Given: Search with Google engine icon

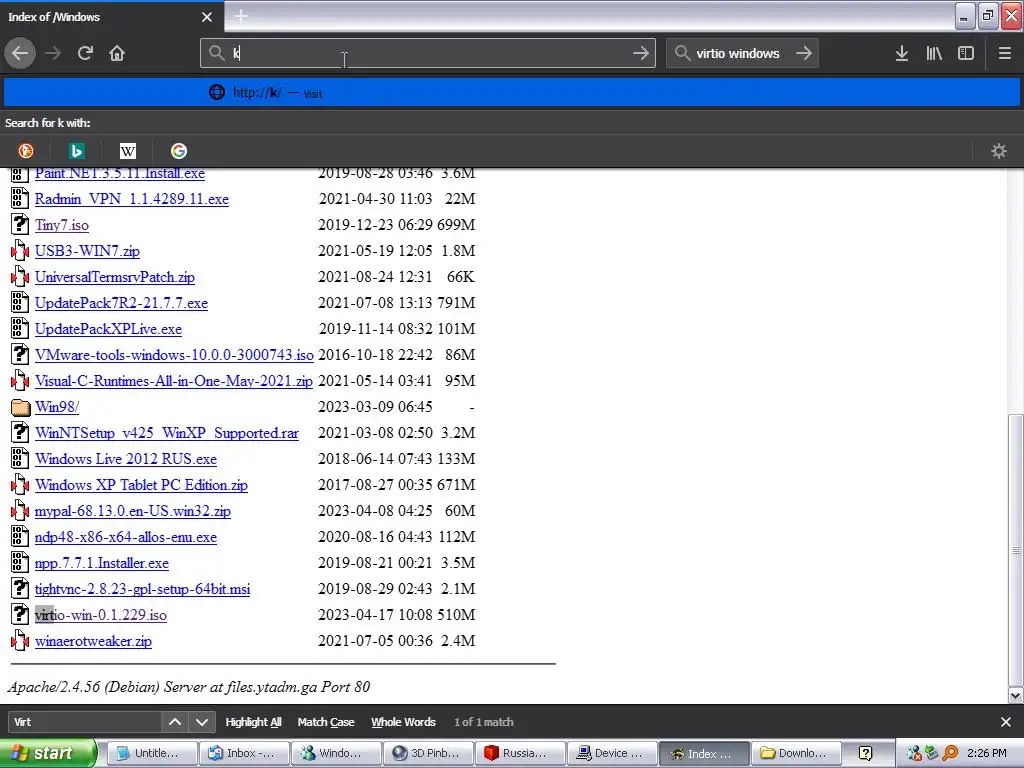Looking at the screenshot, I should pyautogui.click(x=179, y=152).
